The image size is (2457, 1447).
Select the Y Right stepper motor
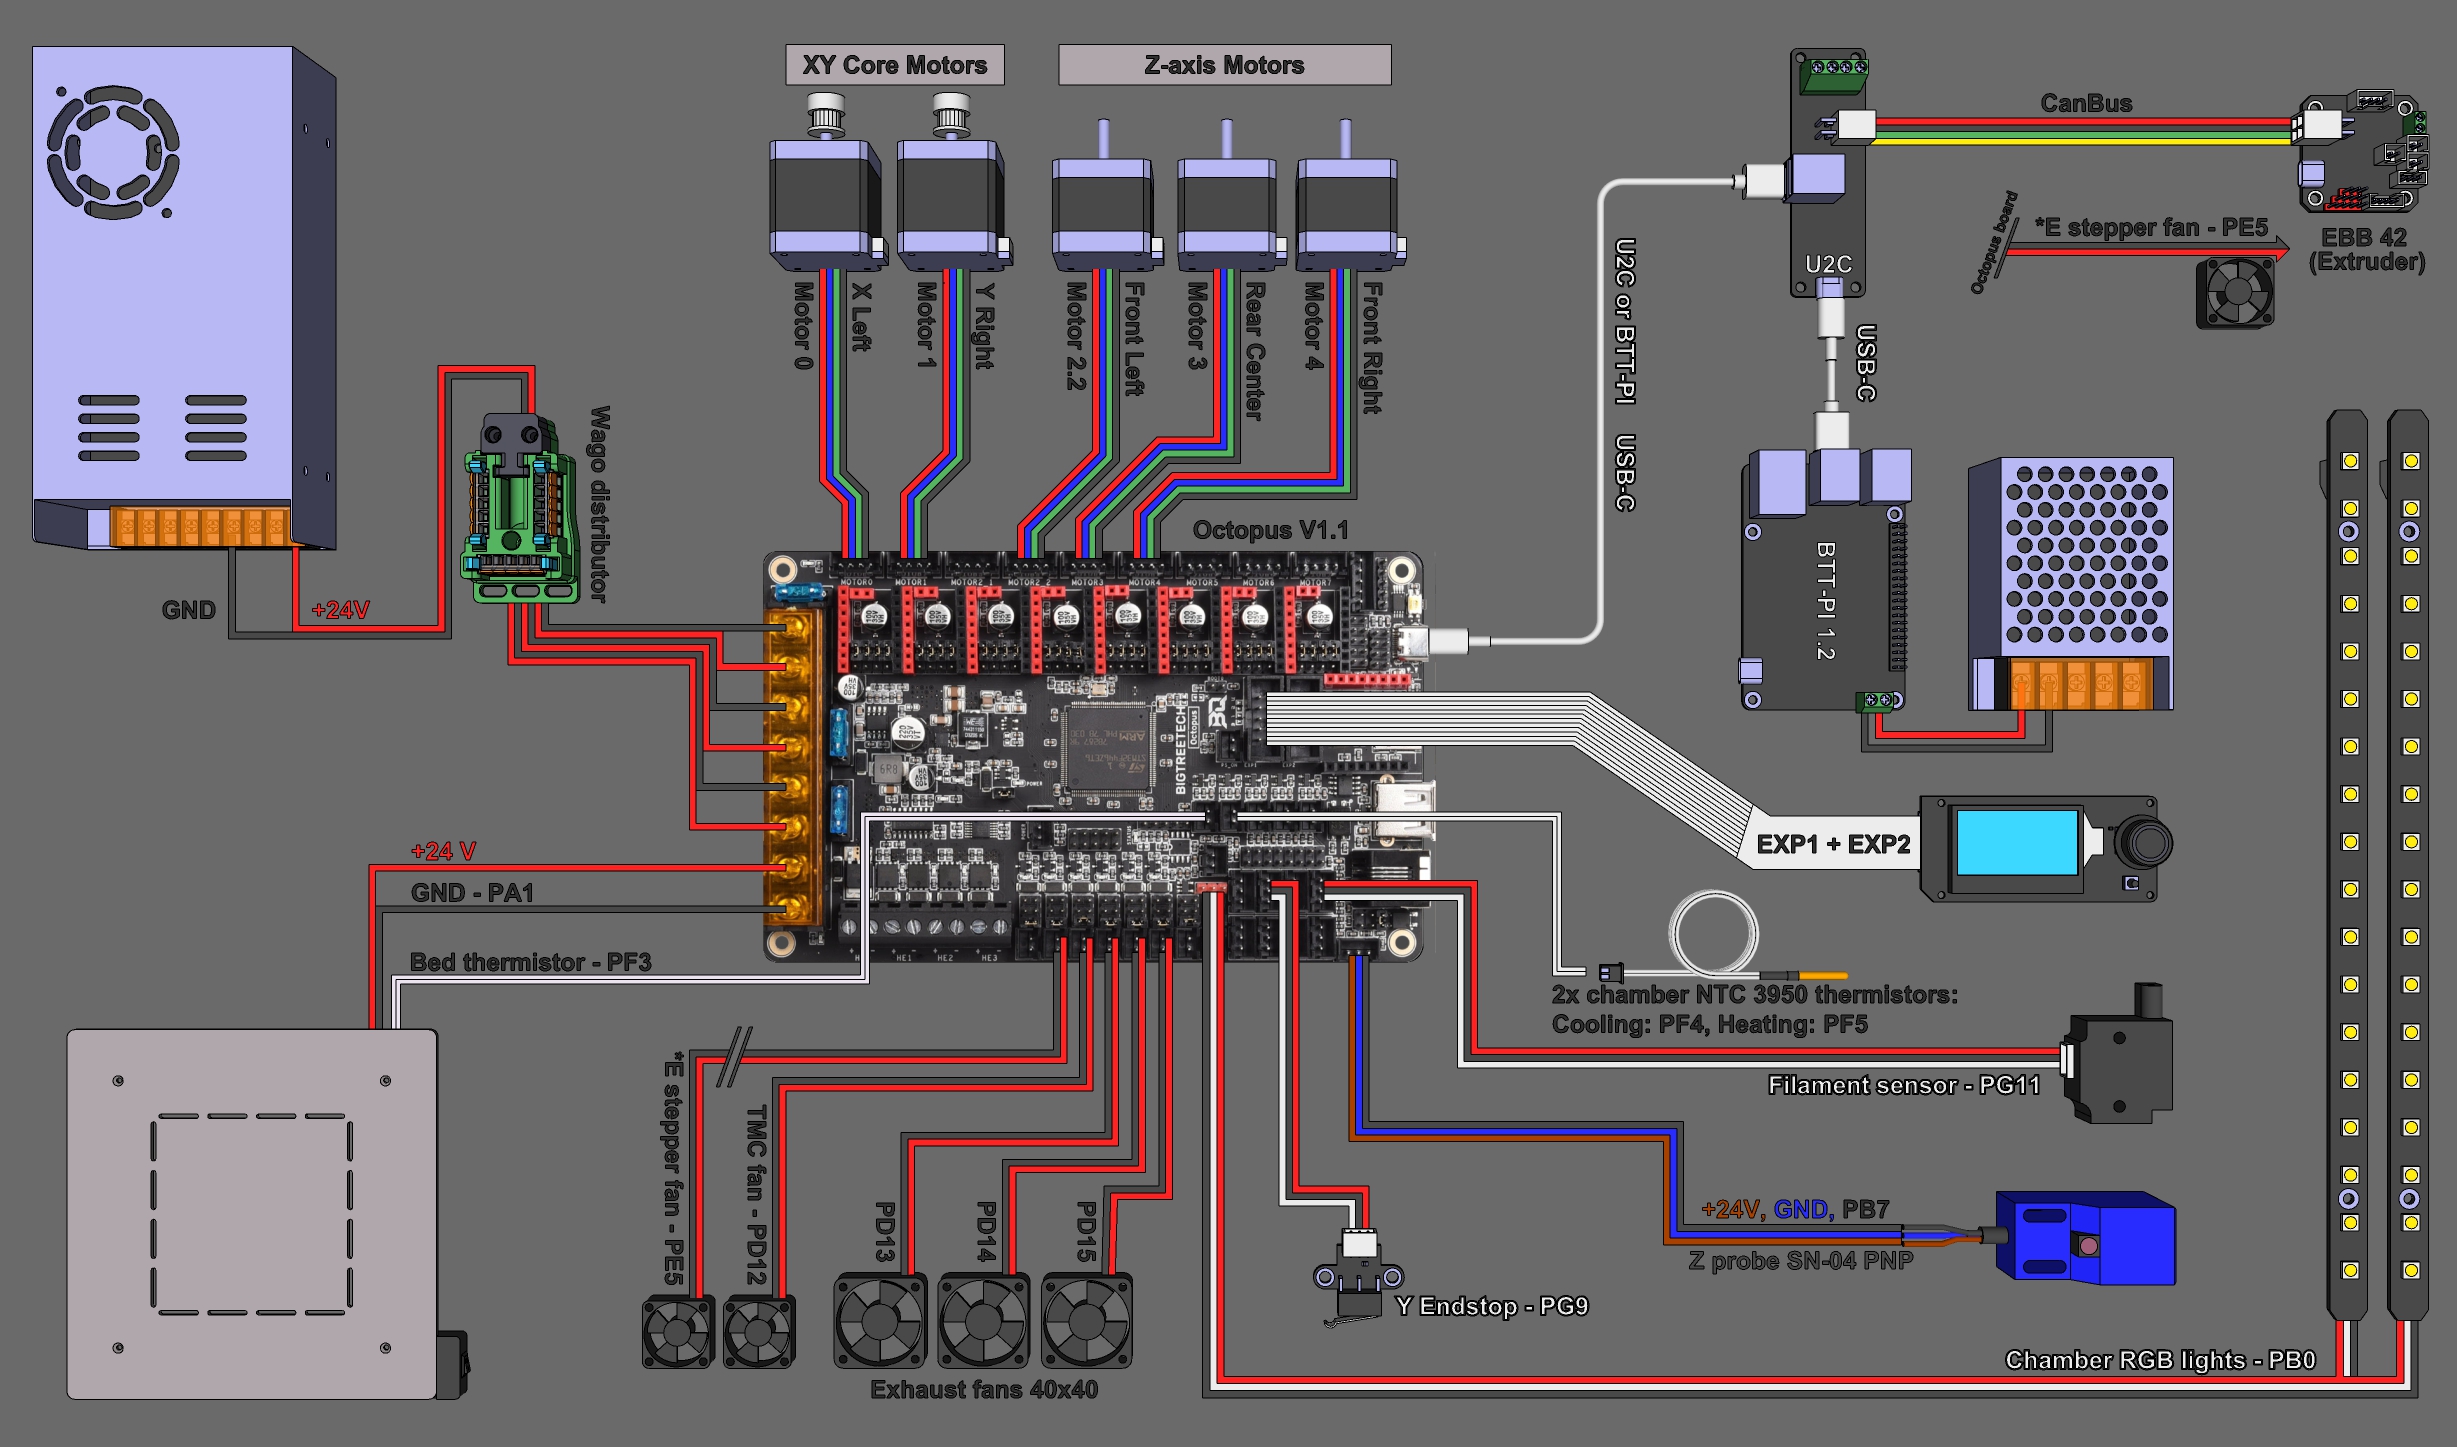[954, 183]
